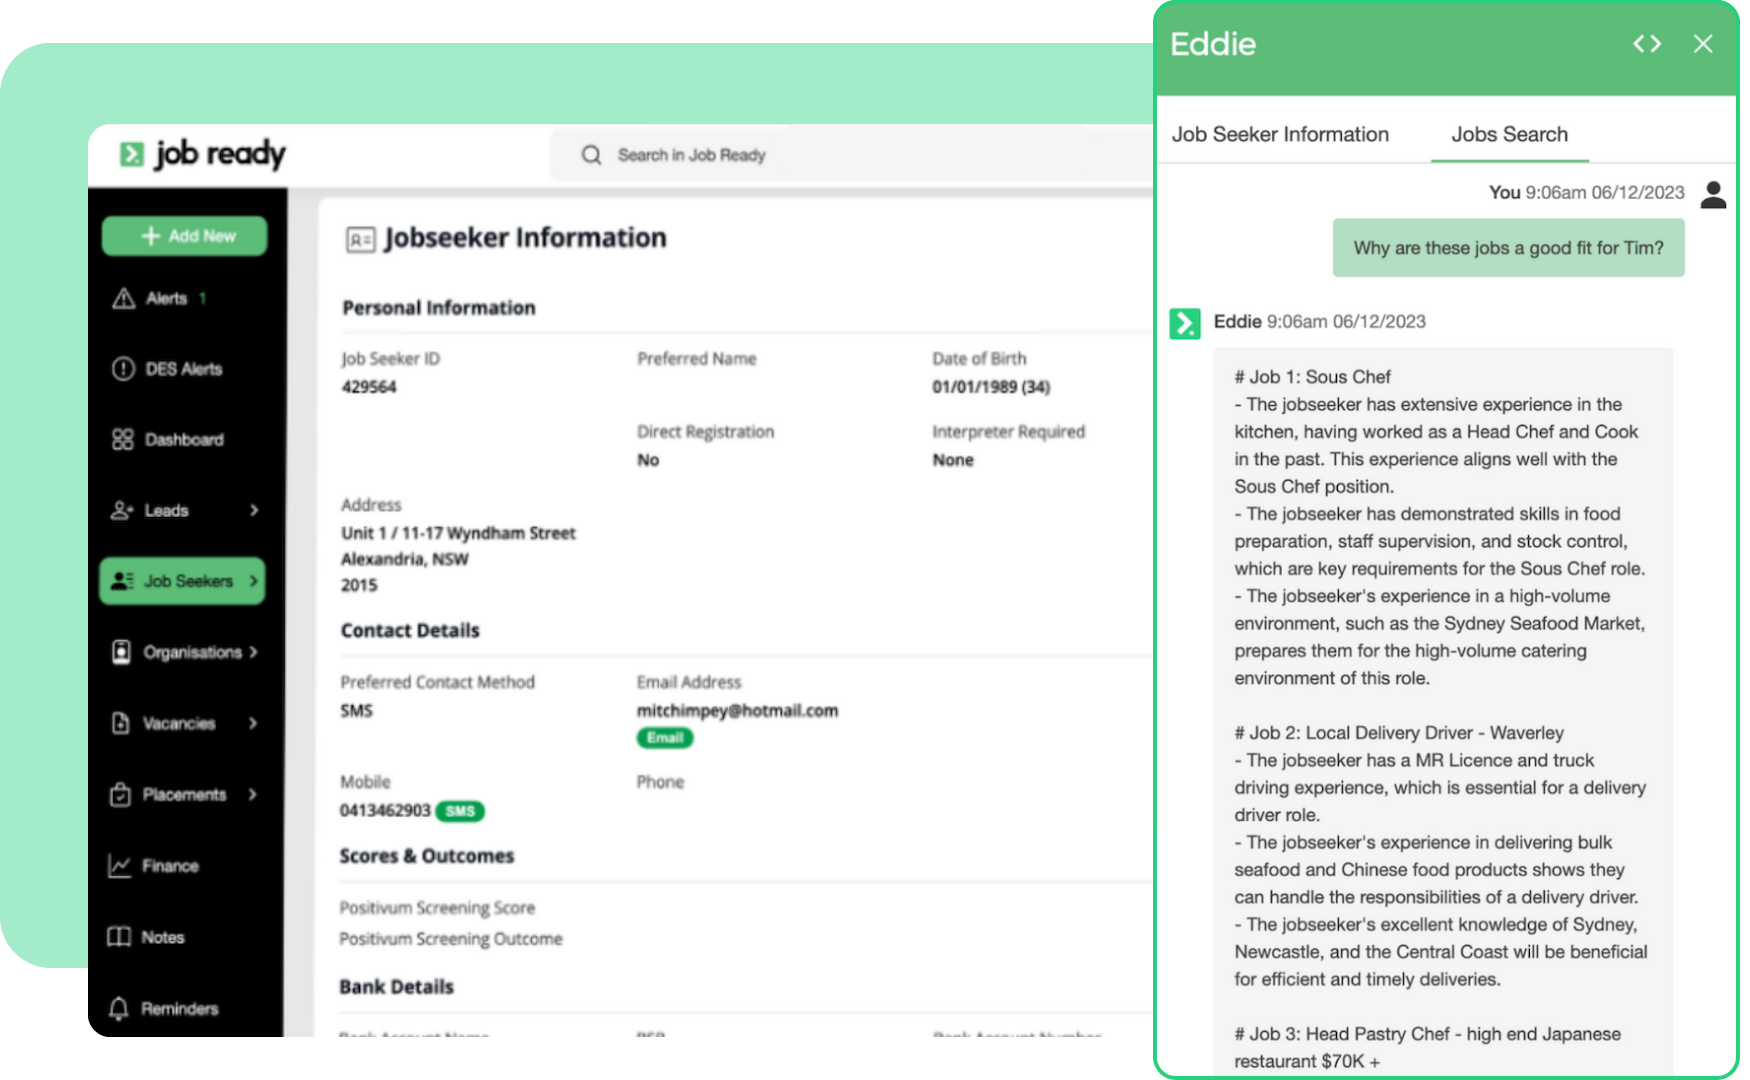Click the Add New button
The height and width of the screenshot is (1080, 1750).
(x=185, y=236)
